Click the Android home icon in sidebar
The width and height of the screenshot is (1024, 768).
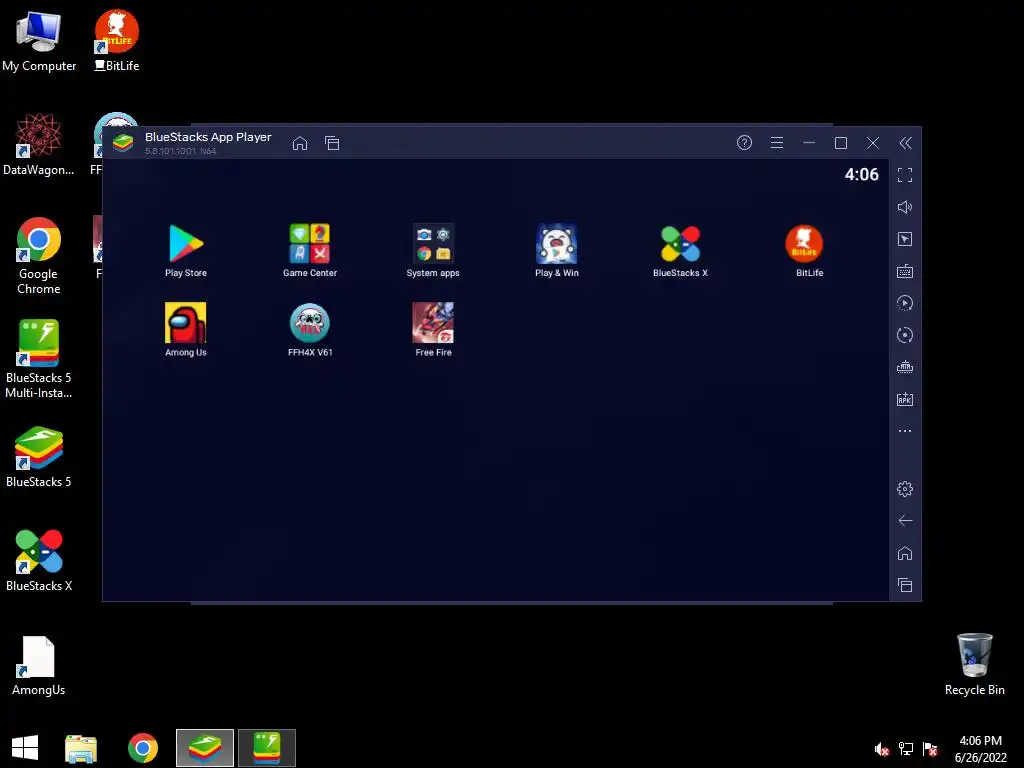(x=905, y=553)
